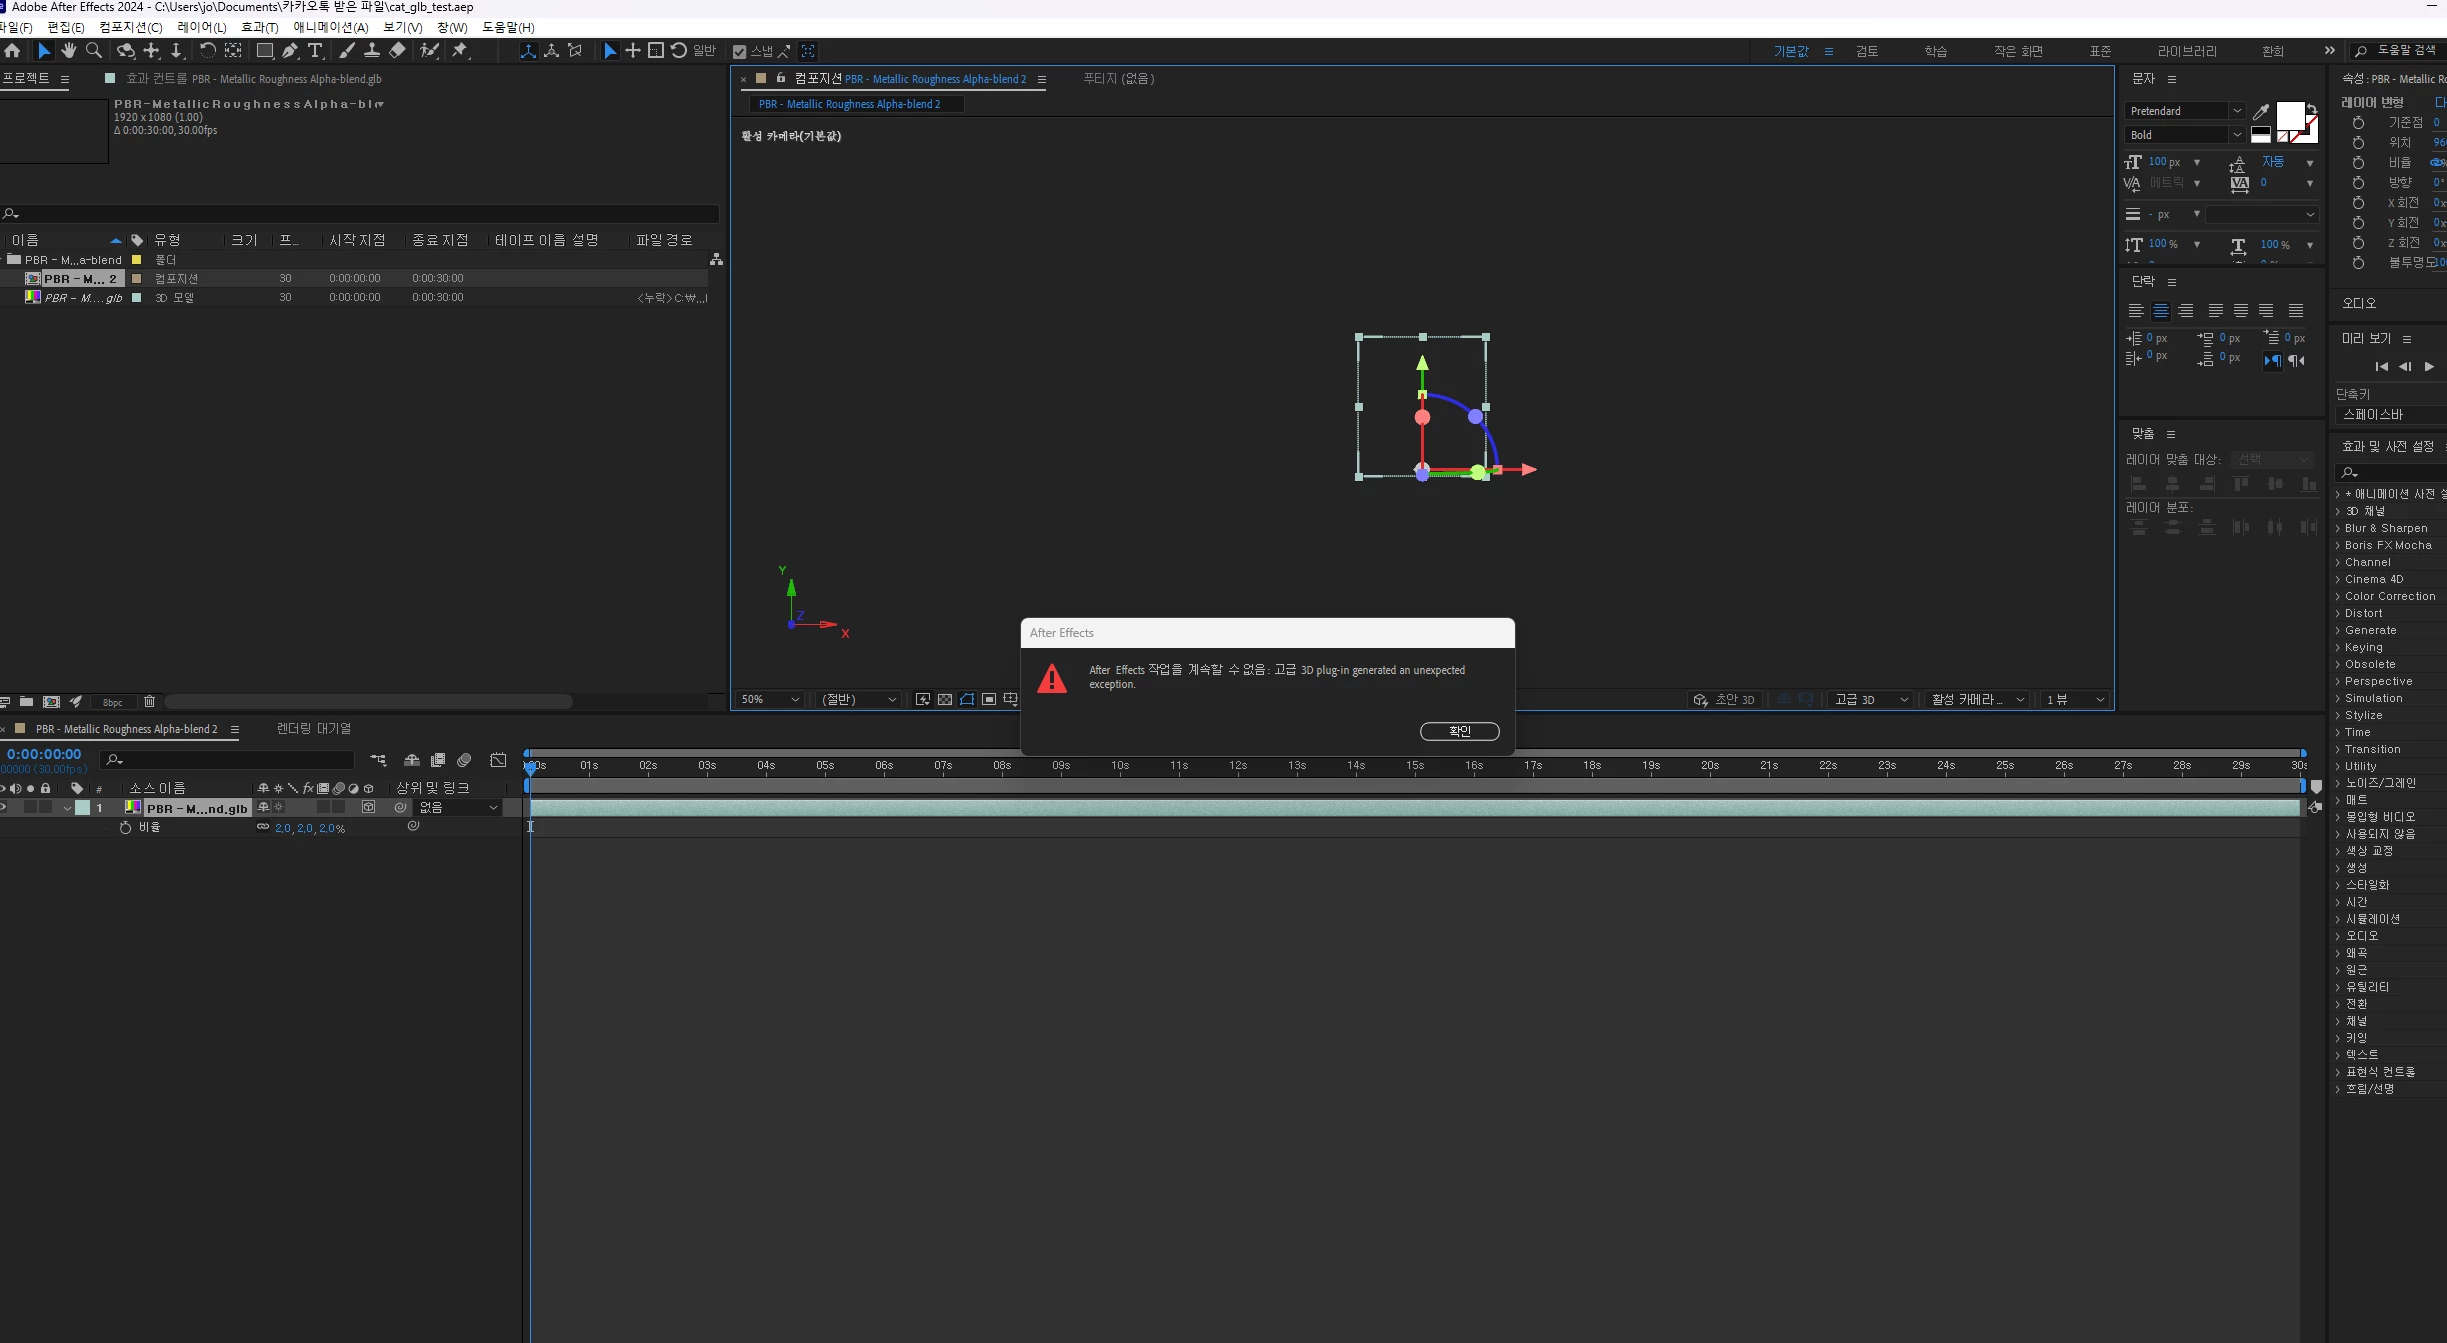Screen dimensions: 2447x1343
Task: Toggle the 스냅 snapping checkbox
Action: pyautogui.click(x=740, y=52)
